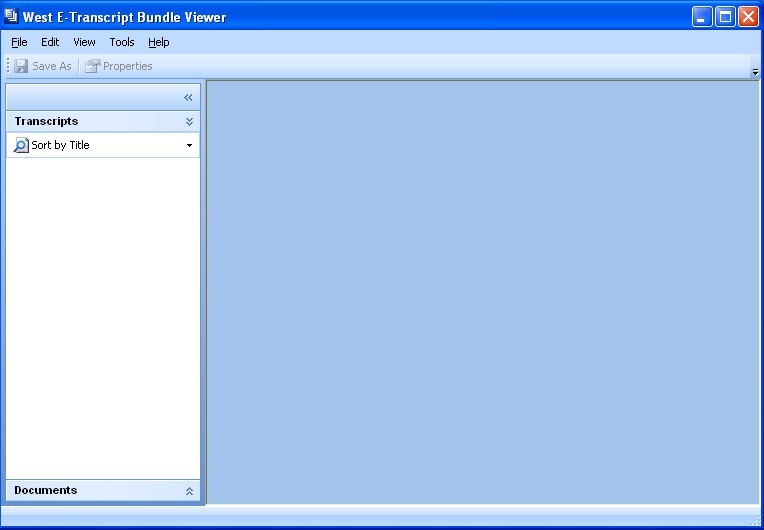The width and height of the screenshot is (764, 530).
Task: Click the toolbar drag handle grip
Action: coord(8,66)
